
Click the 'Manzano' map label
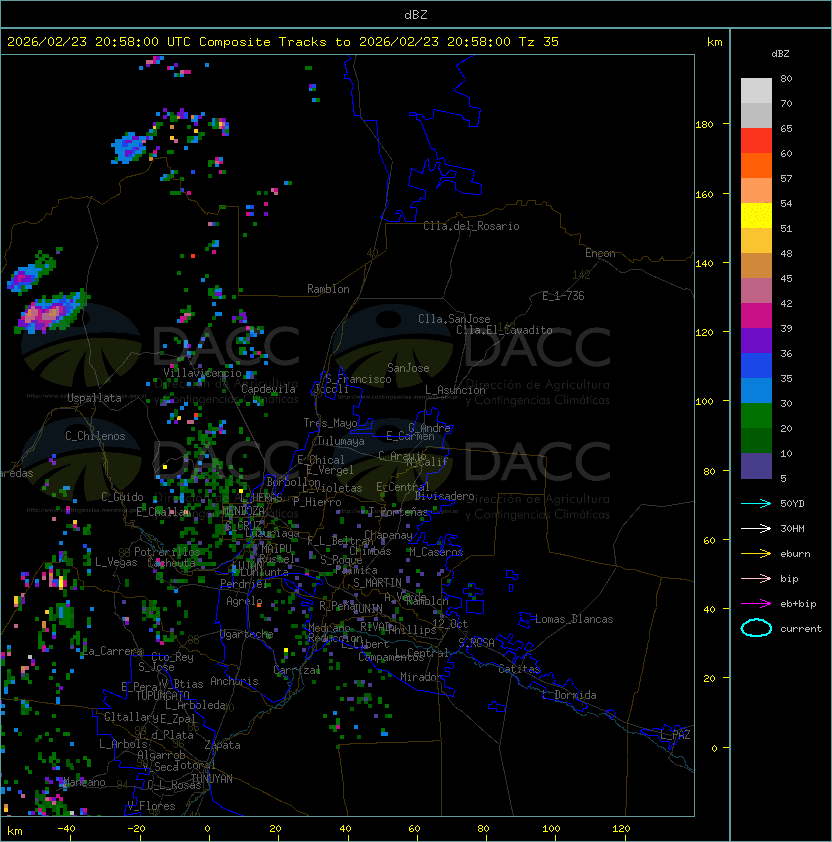84,782
